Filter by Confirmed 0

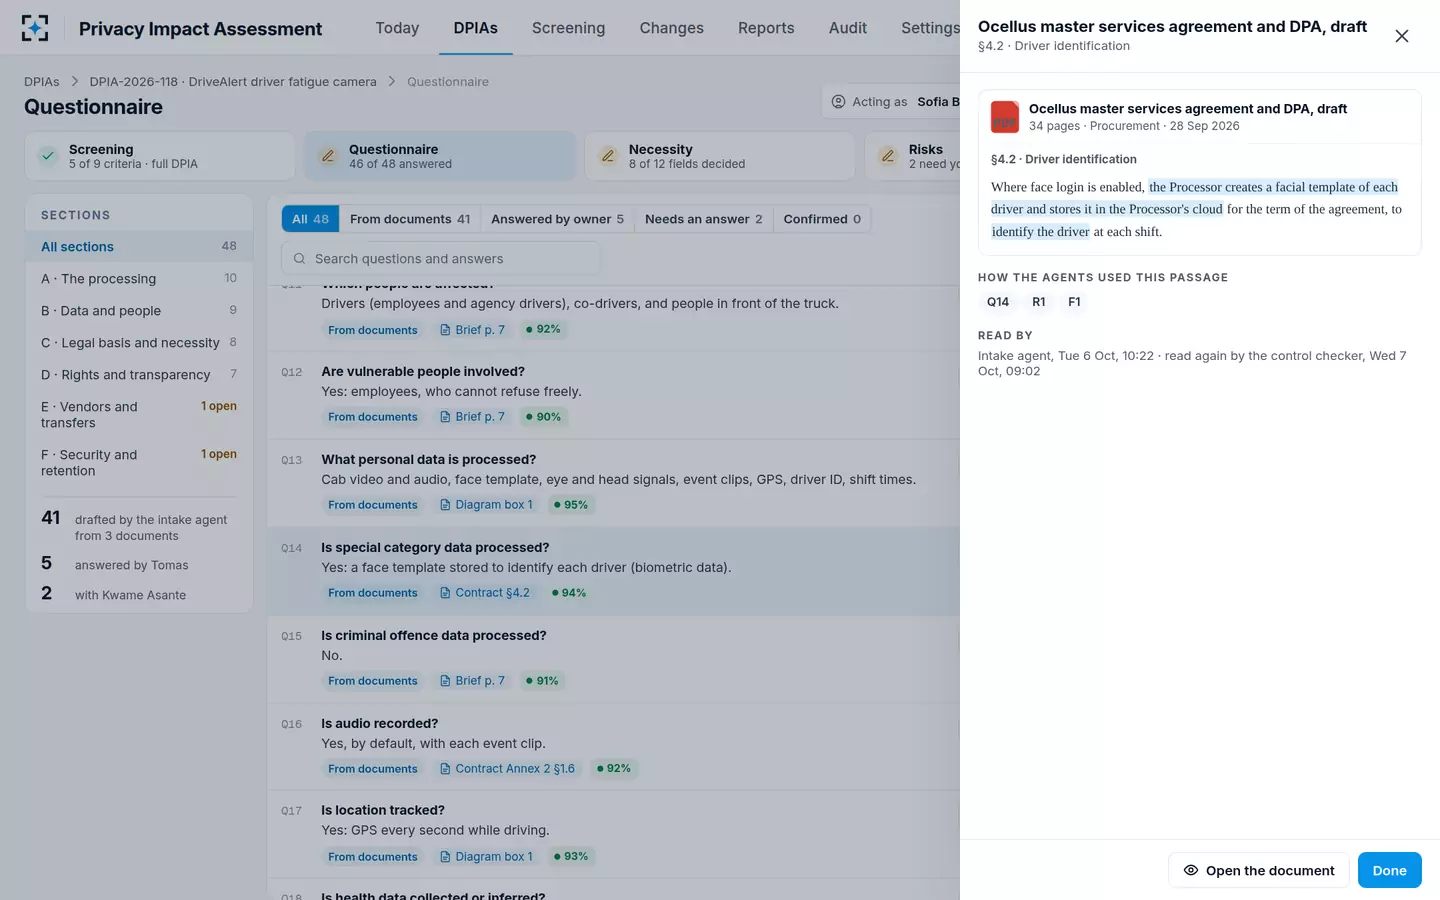[x=822, y=219]
